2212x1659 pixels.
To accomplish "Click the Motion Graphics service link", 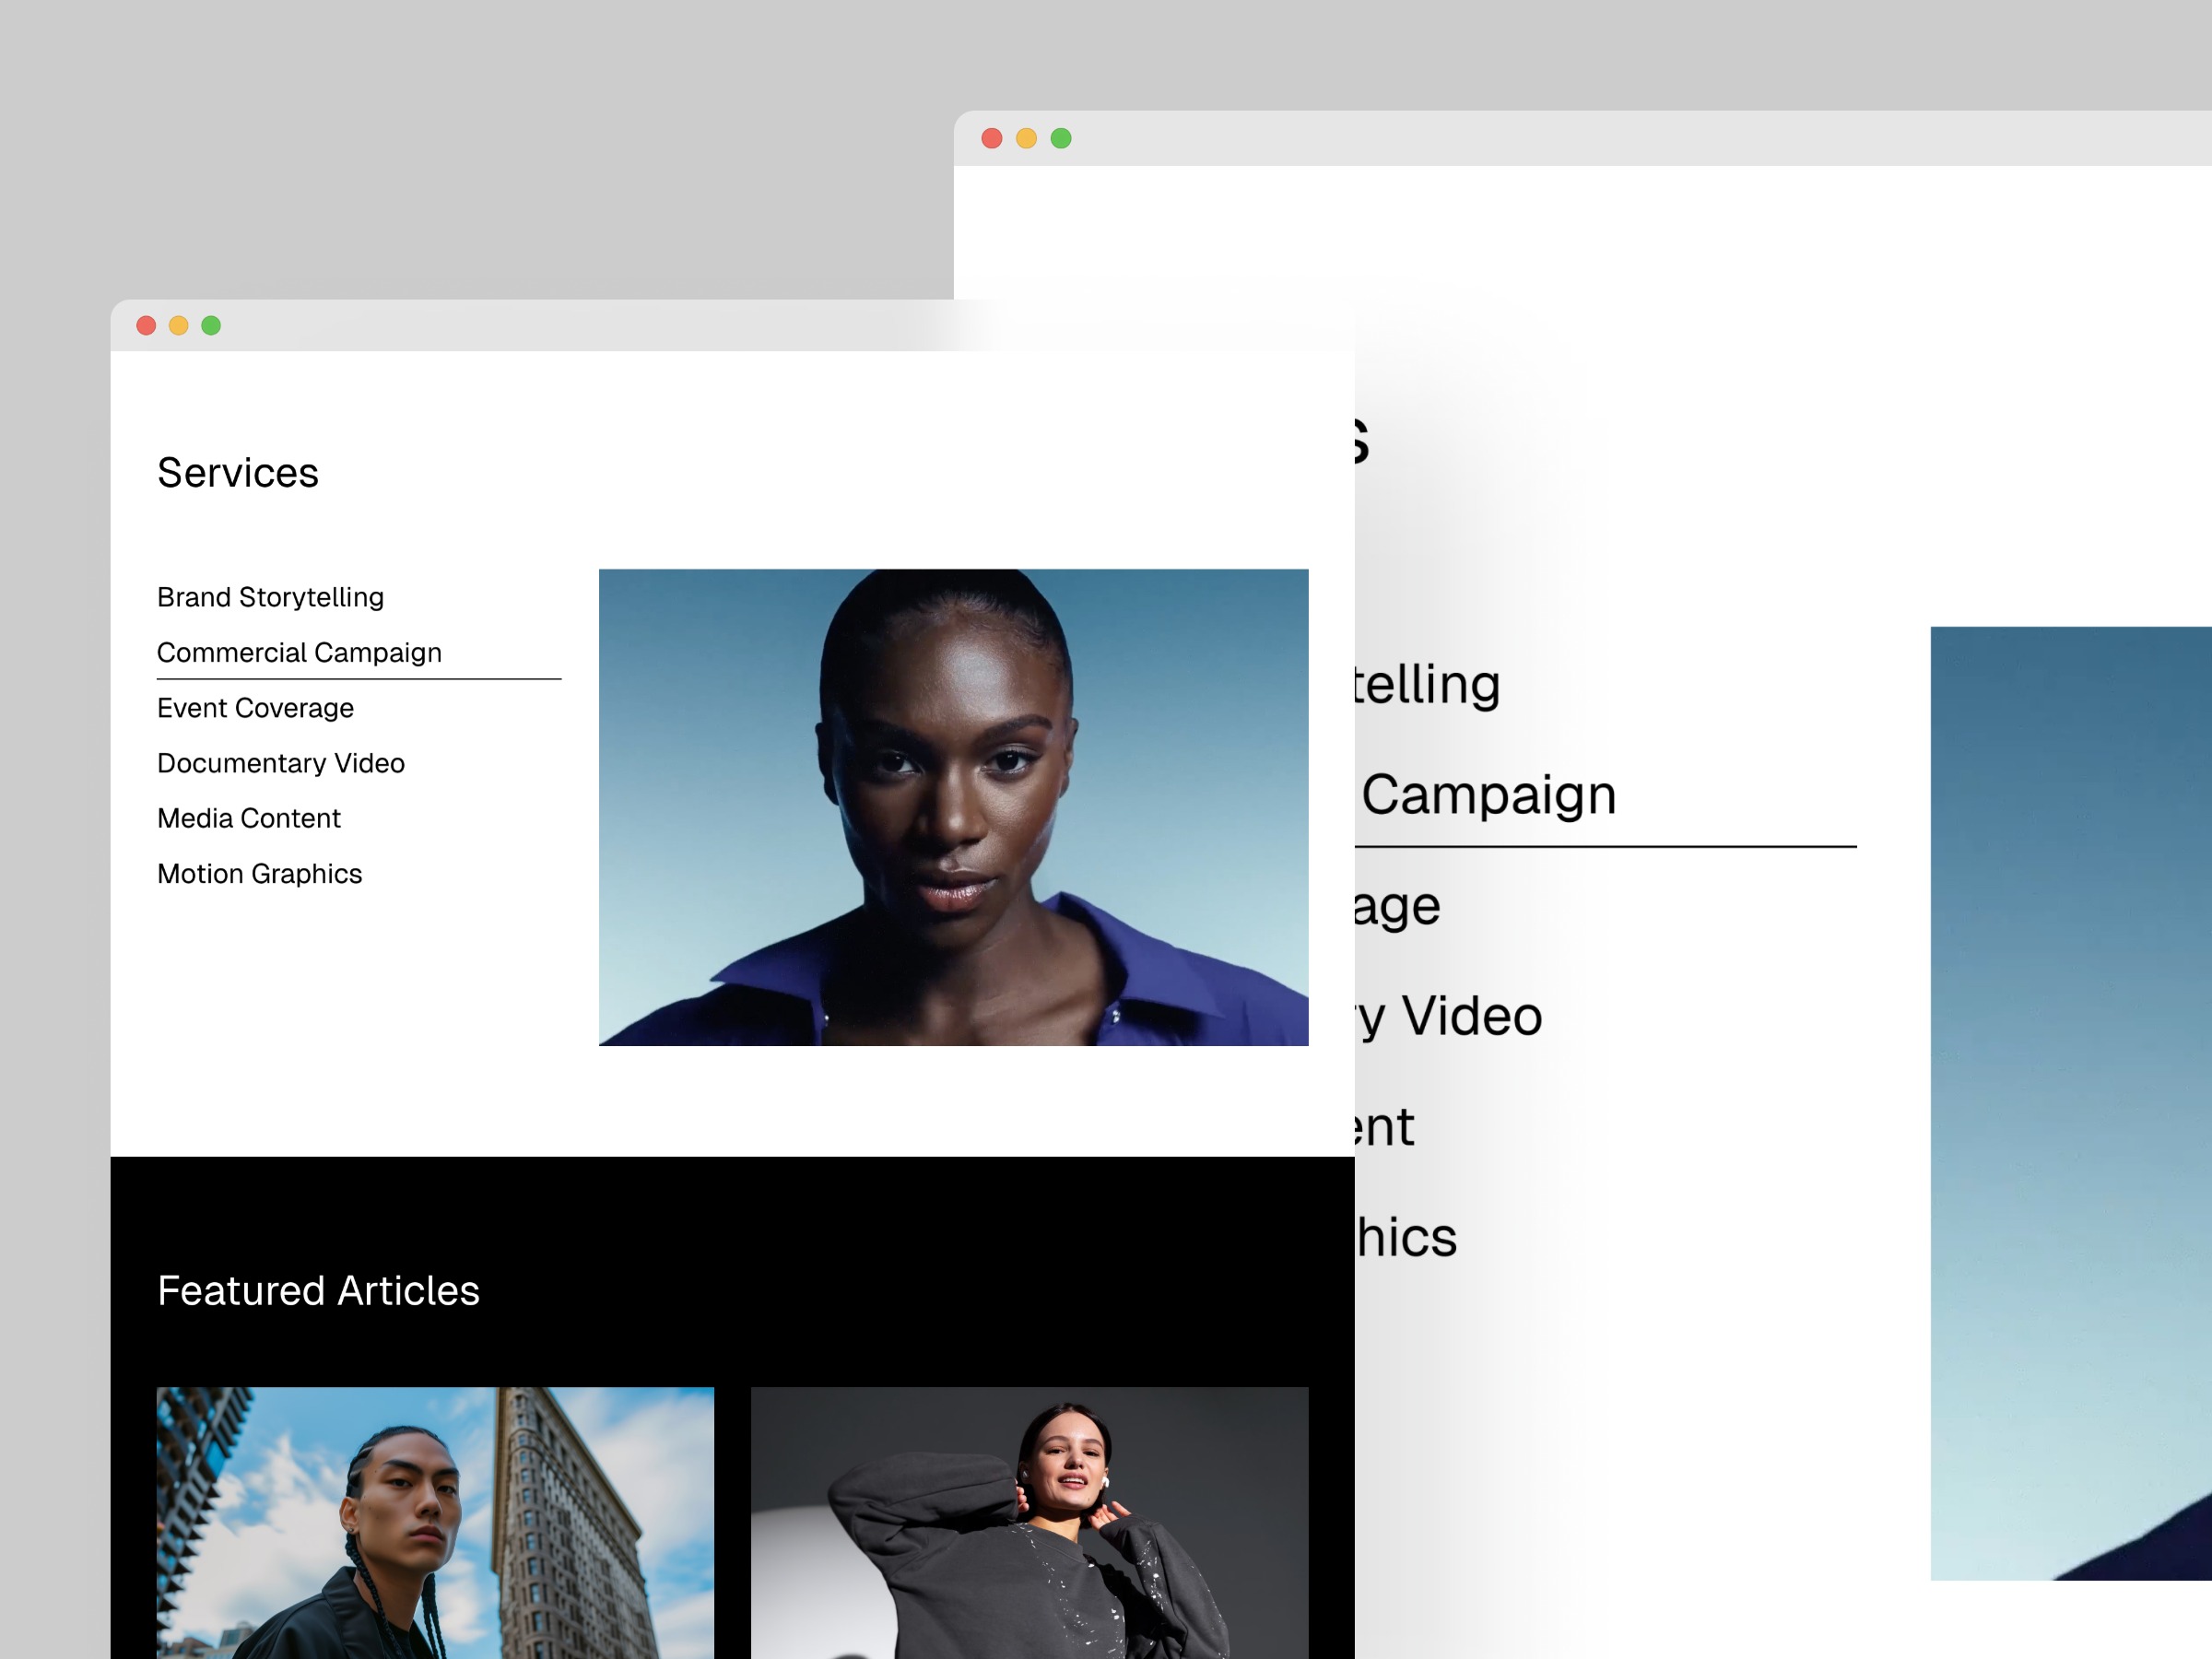I will [x=259, y=873].
